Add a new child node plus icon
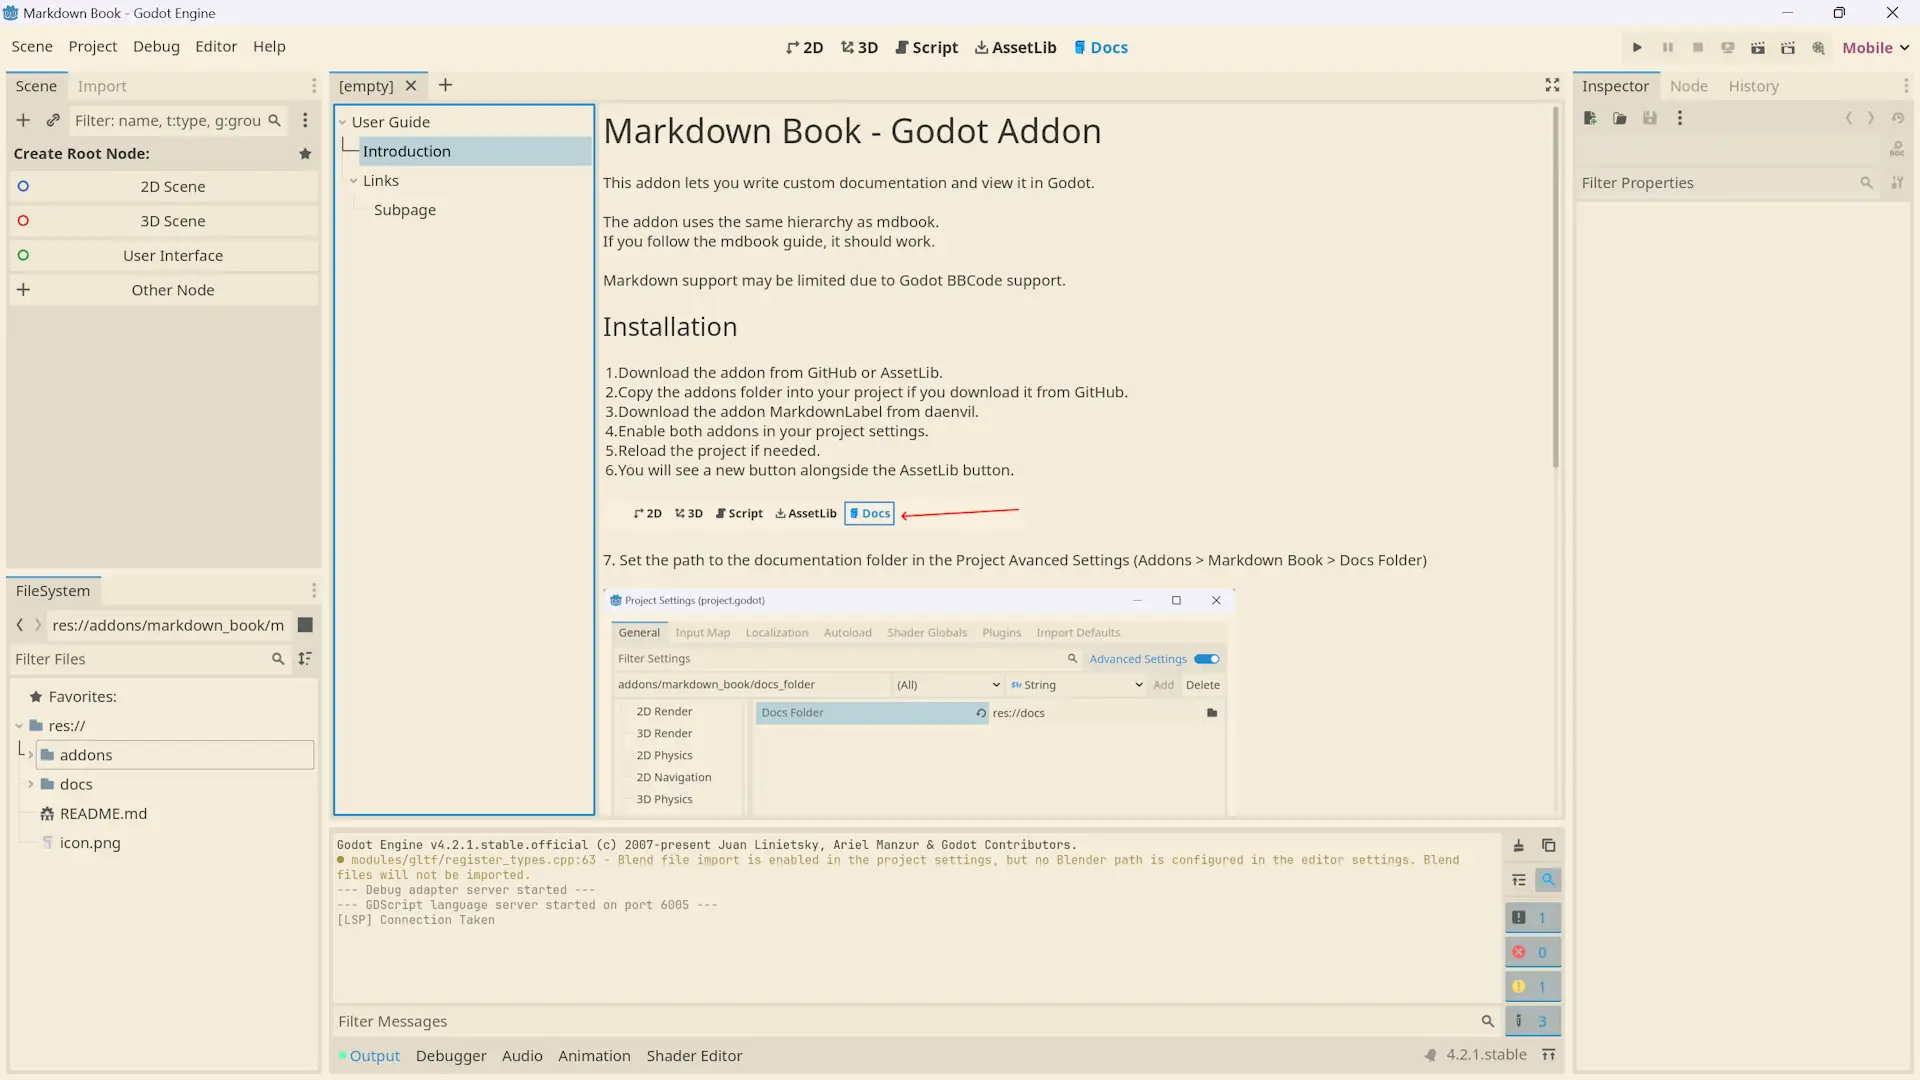The image size is (1920, 1080). tap(23, 120)
